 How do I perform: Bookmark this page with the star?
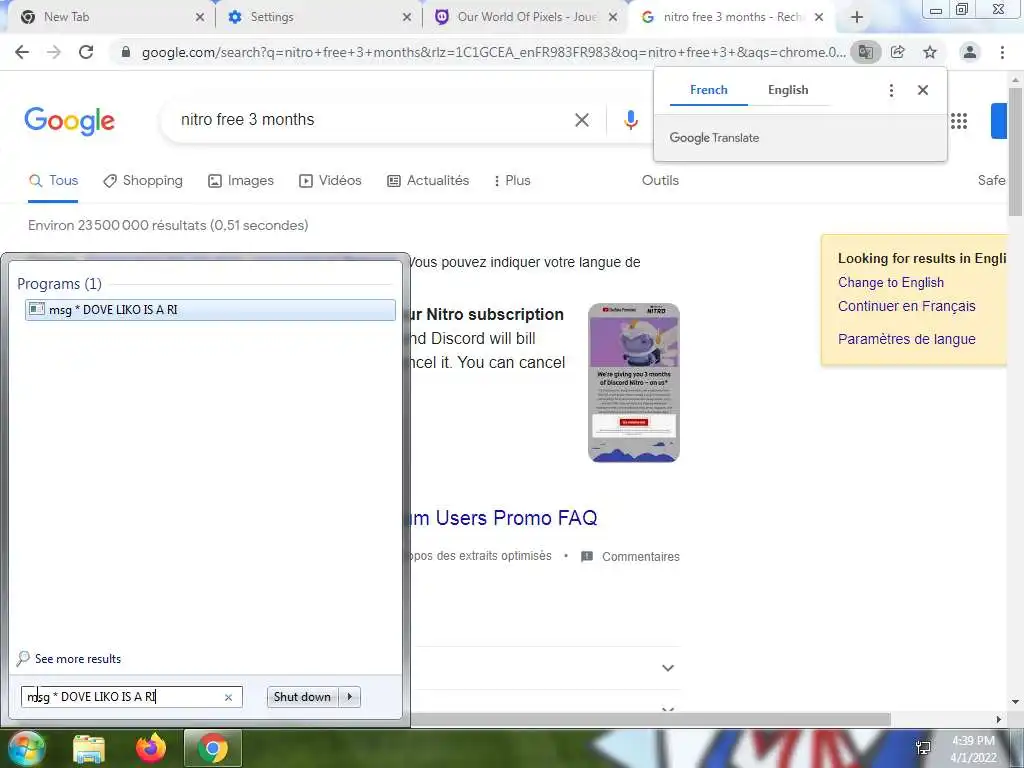tap(930, 52)
